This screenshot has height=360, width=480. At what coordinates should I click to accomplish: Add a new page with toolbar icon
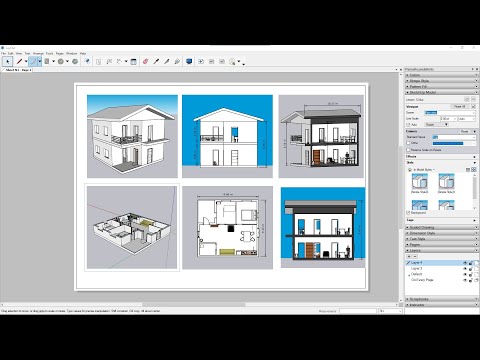coord(201,61)
